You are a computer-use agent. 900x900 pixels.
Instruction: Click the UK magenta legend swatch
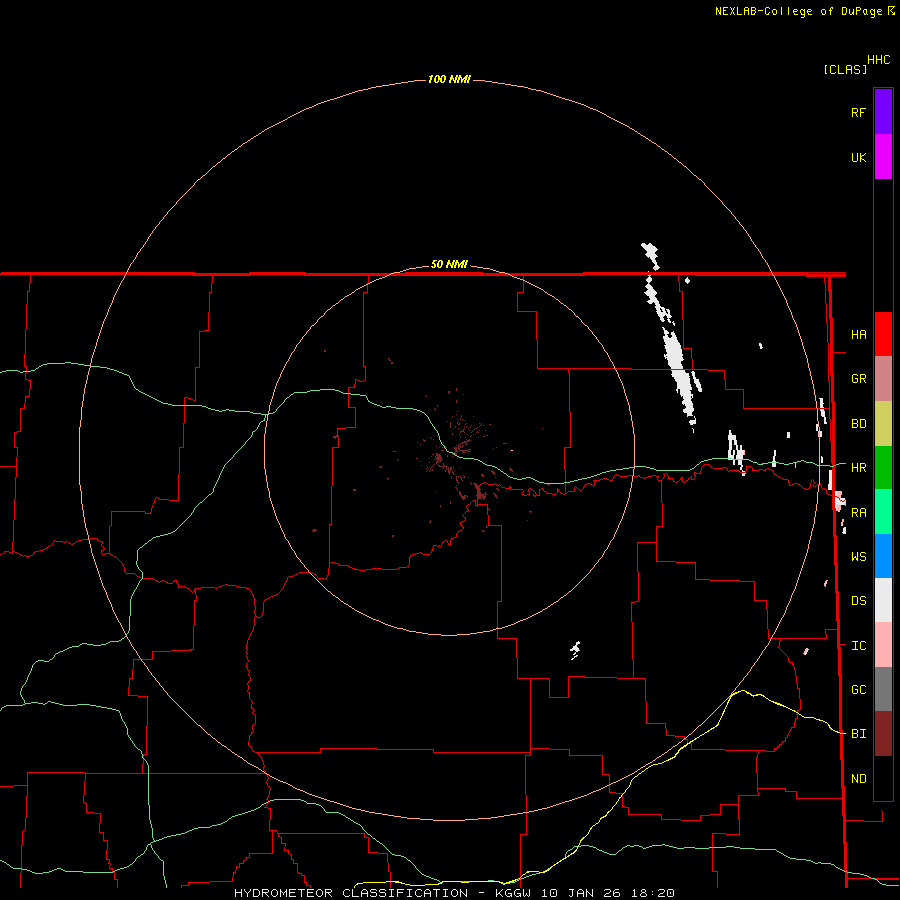click(x=883, y=157)
